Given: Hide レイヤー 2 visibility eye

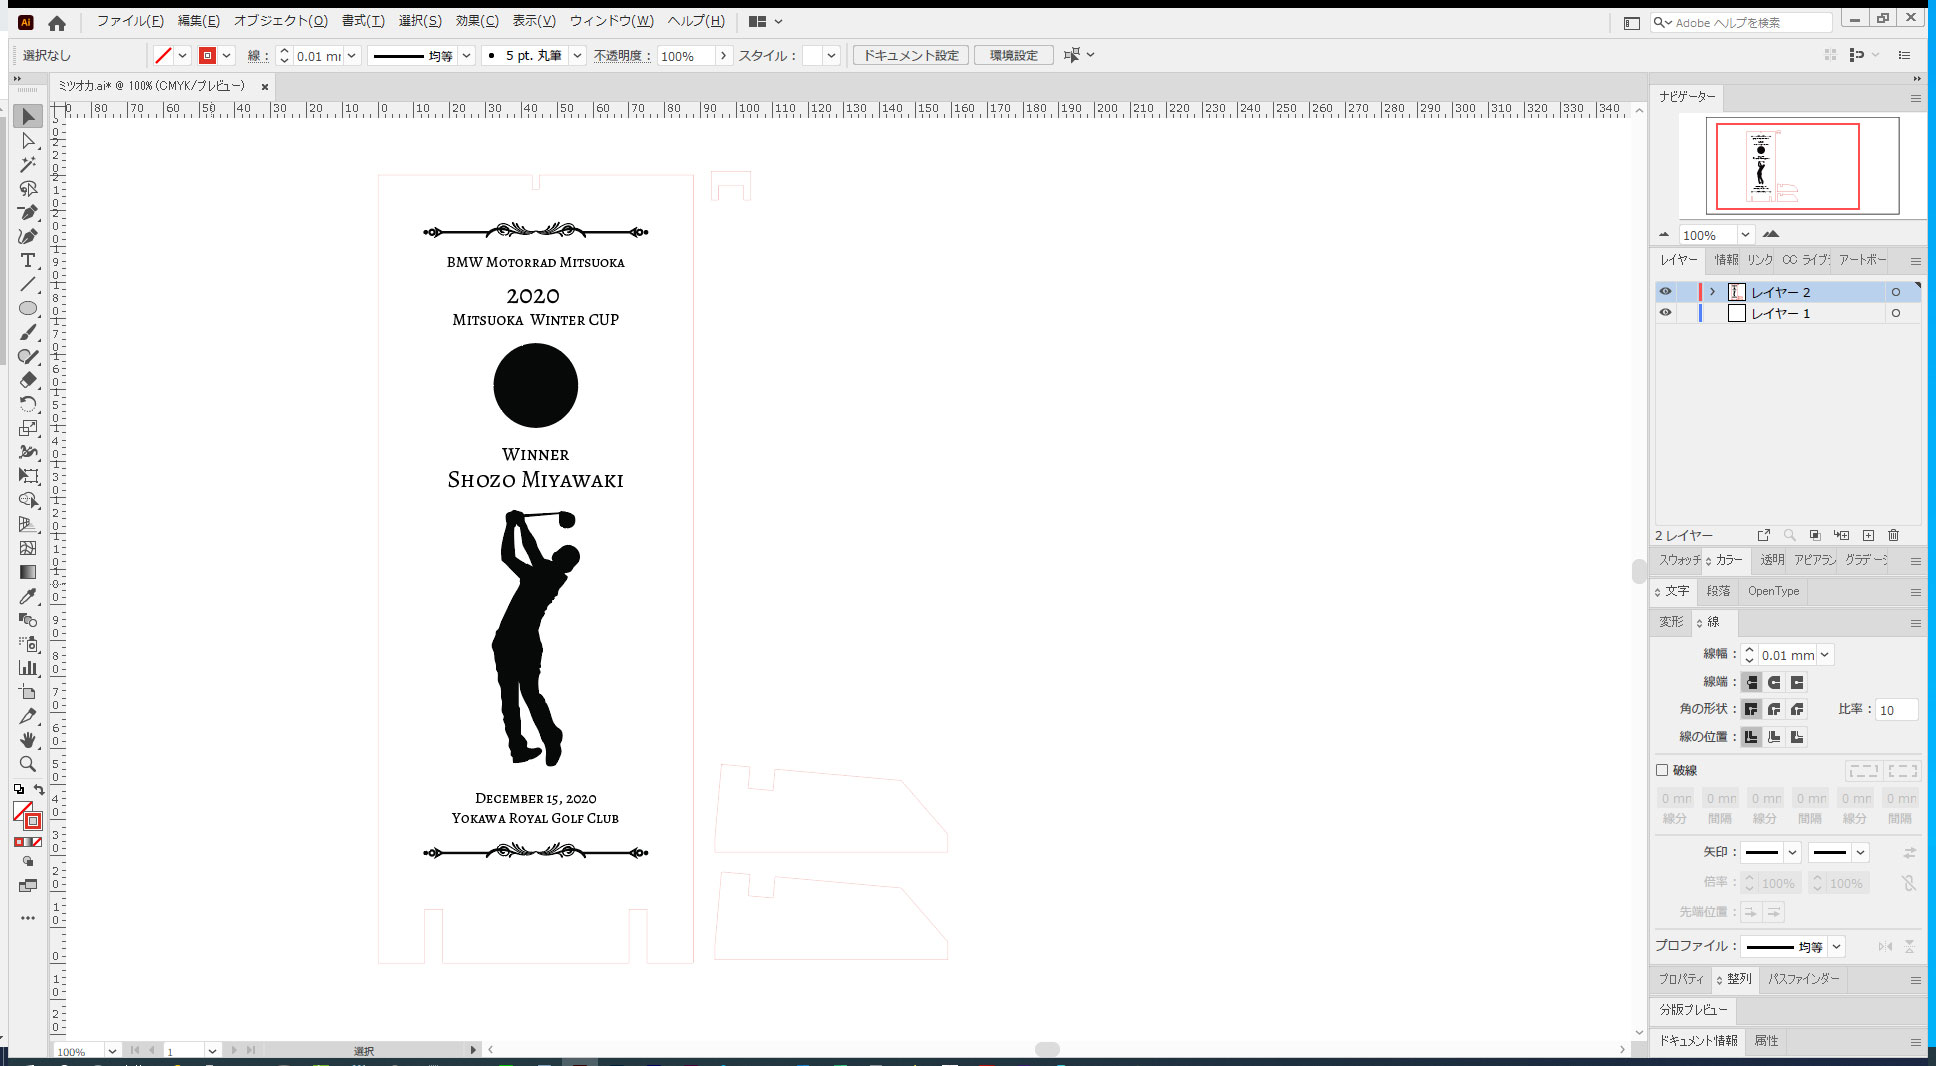Looking at the screenshot, I should [x=1665, y=292].
